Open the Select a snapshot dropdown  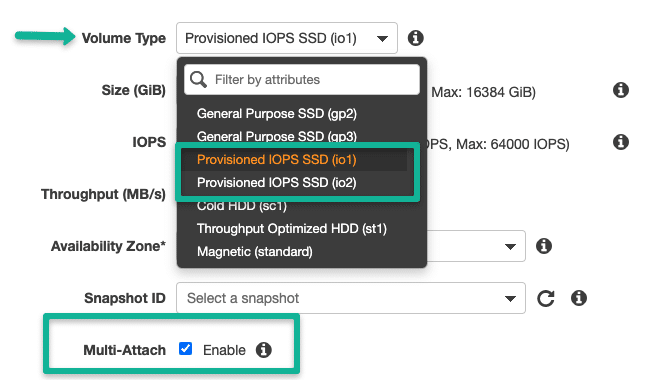click(x=351, y=298)
